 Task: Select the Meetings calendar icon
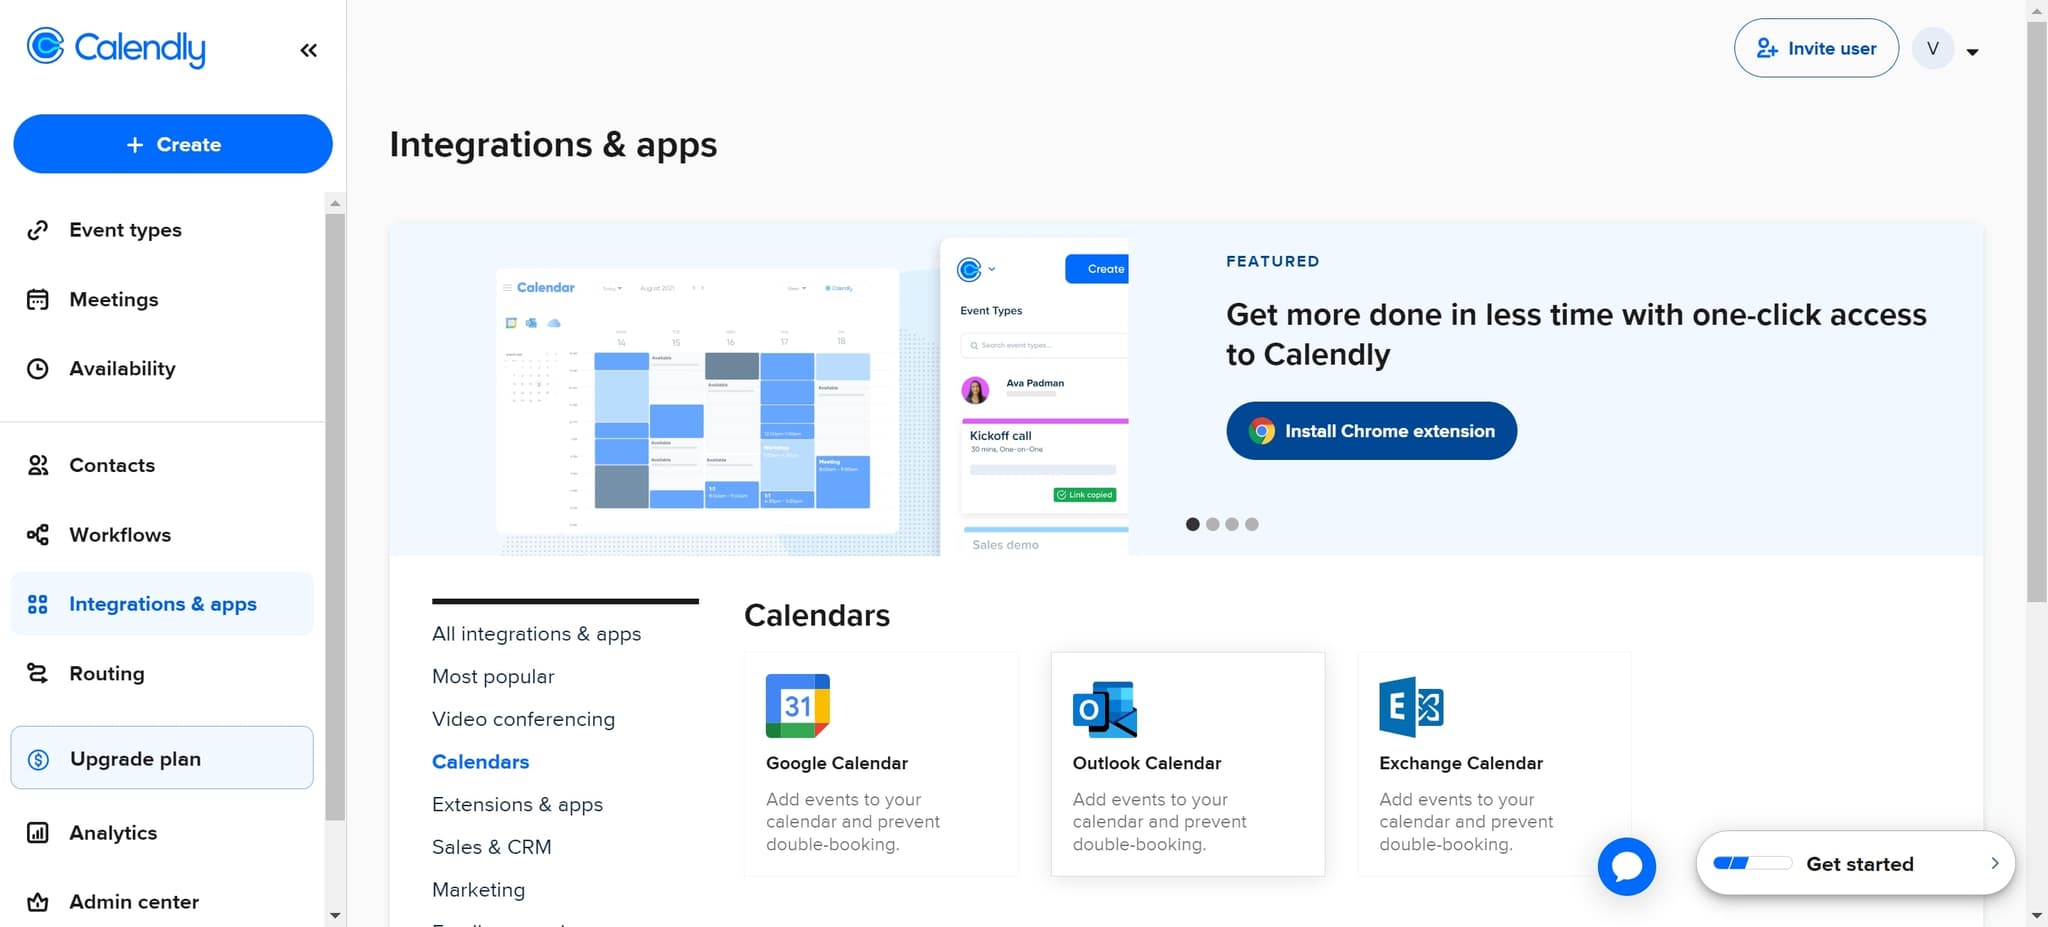[x=37, y=299]
